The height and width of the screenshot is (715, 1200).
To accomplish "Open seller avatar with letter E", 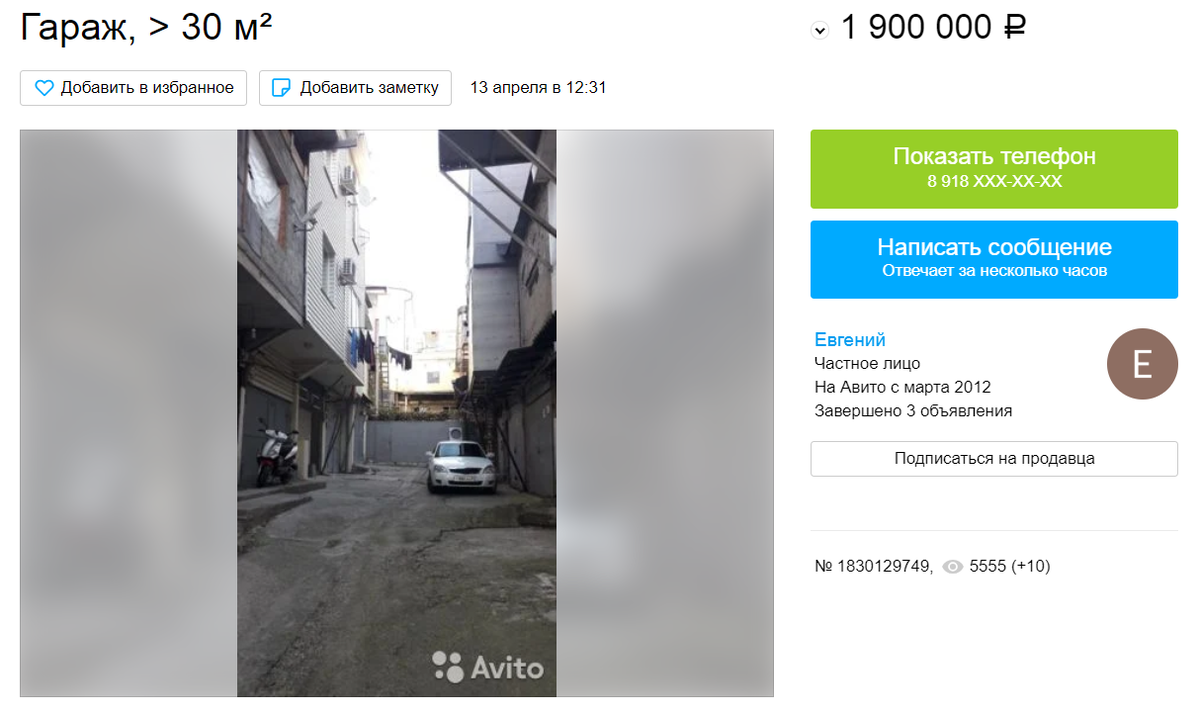I will point(1142,364).
